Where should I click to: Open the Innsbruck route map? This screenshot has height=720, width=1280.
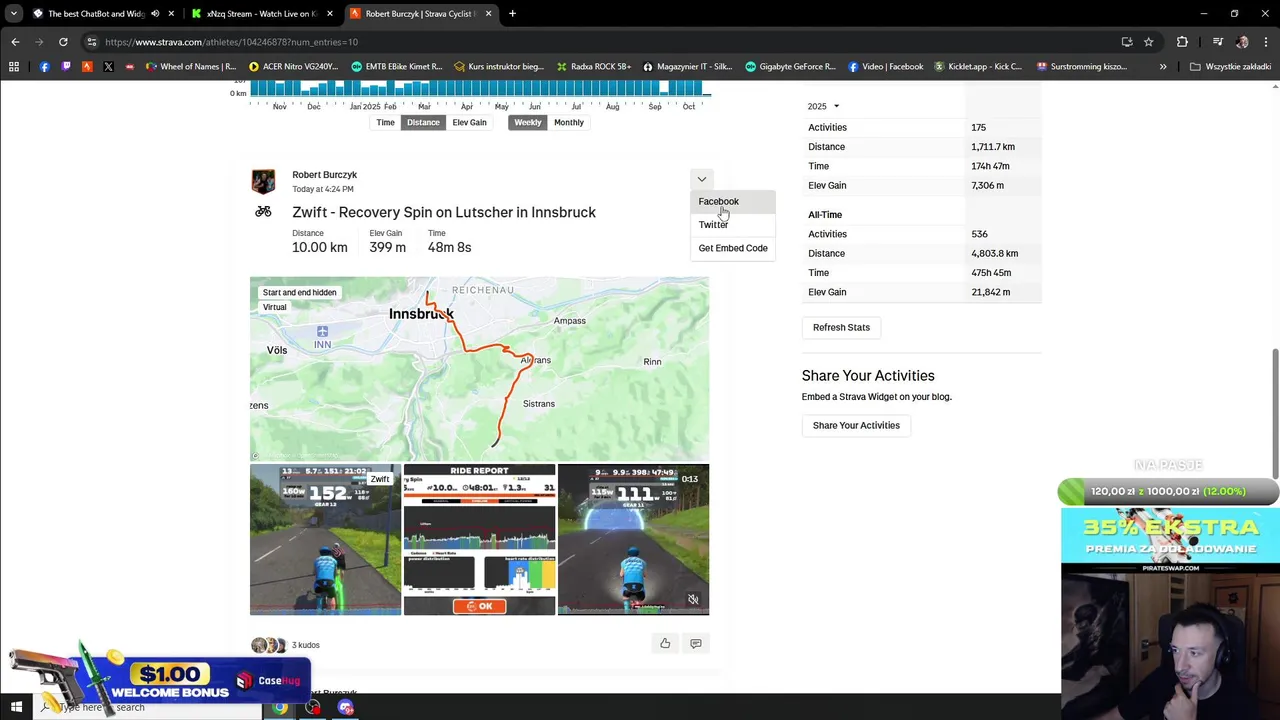tap(479, 369)
